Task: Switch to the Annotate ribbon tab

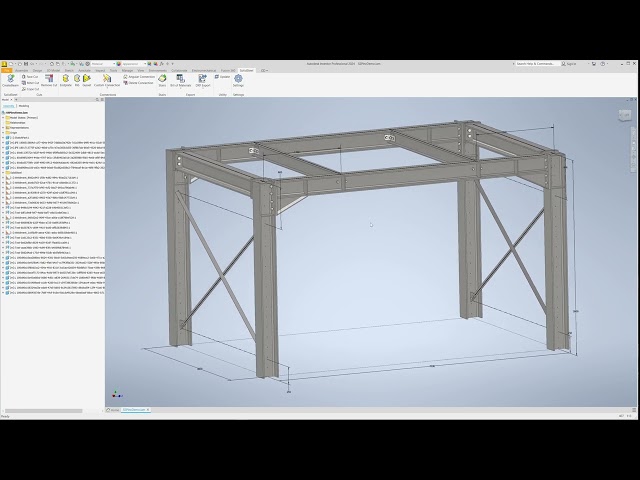Action: click(84, 71)
